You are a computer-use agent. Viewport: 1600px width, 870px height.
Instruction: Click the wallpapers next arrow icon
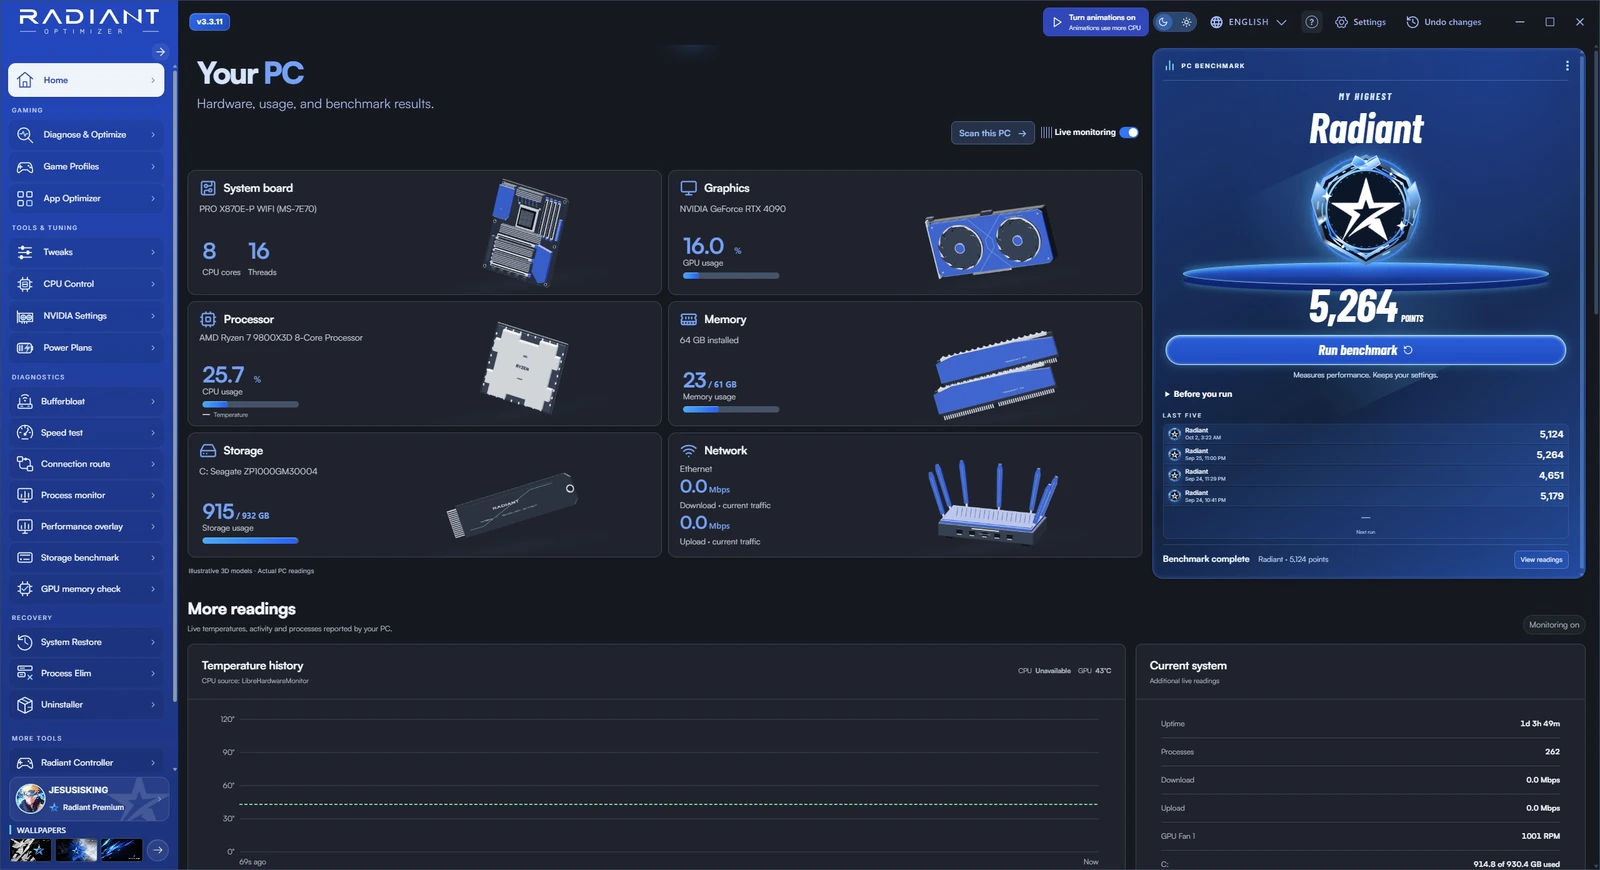pos(158,850)
